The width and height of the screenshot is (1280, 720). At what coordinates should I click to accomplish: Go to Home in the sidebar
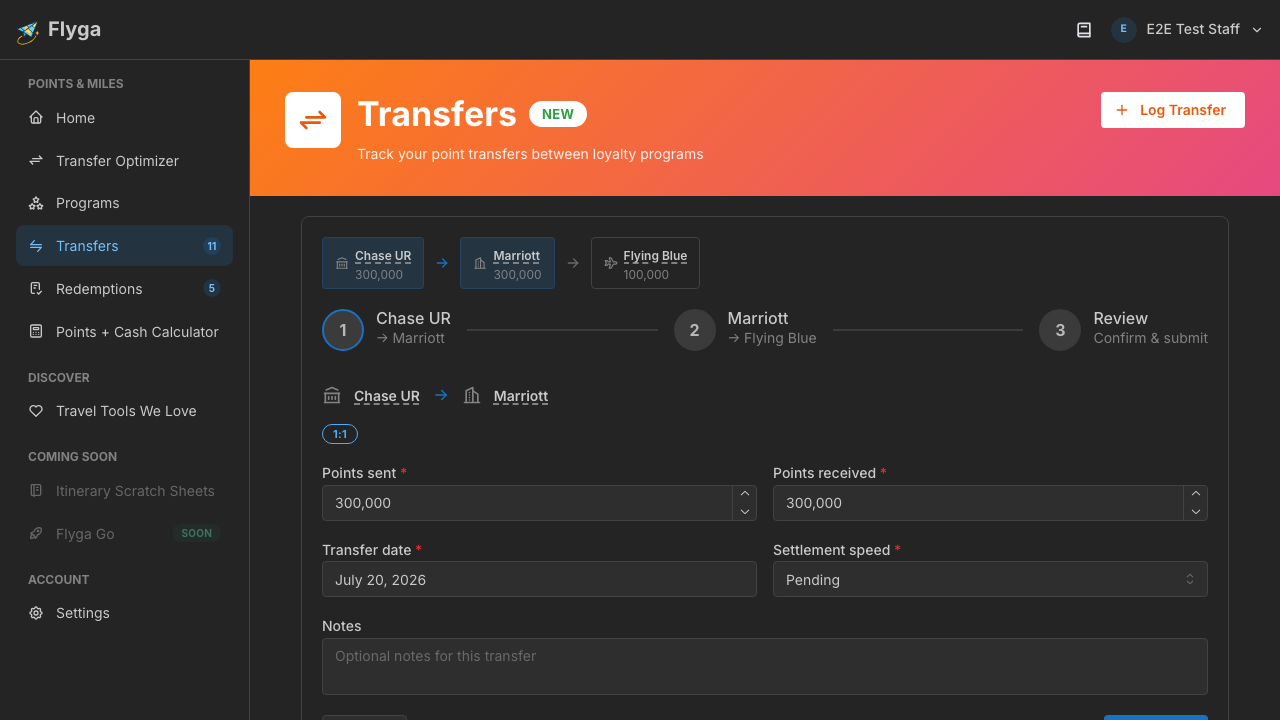click(x=124, y=118)
